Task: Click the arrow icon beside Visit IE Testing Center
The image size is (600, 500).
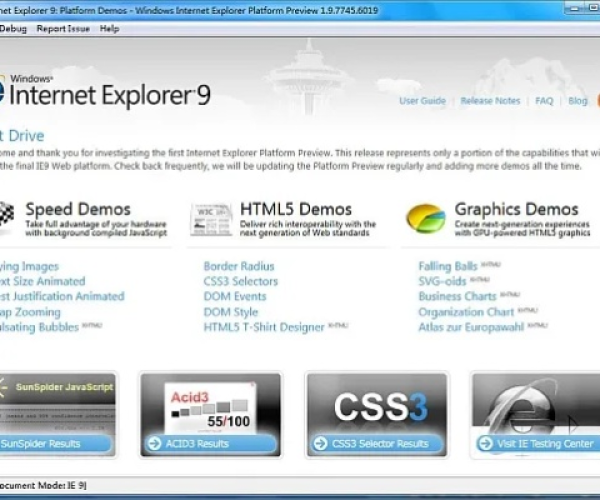Action: (x=486, y=444)
